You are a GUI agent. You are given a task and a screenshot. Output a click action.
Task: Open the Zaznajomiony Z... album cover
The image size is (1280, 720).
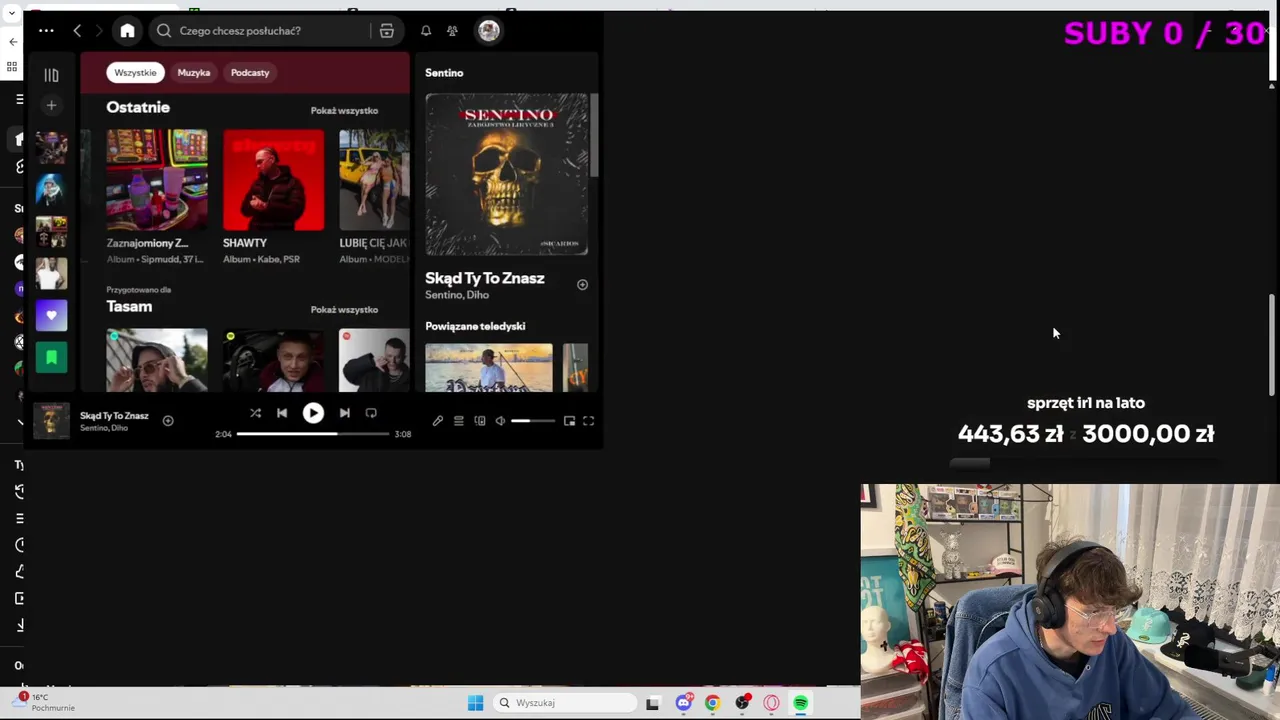(157, 180)
